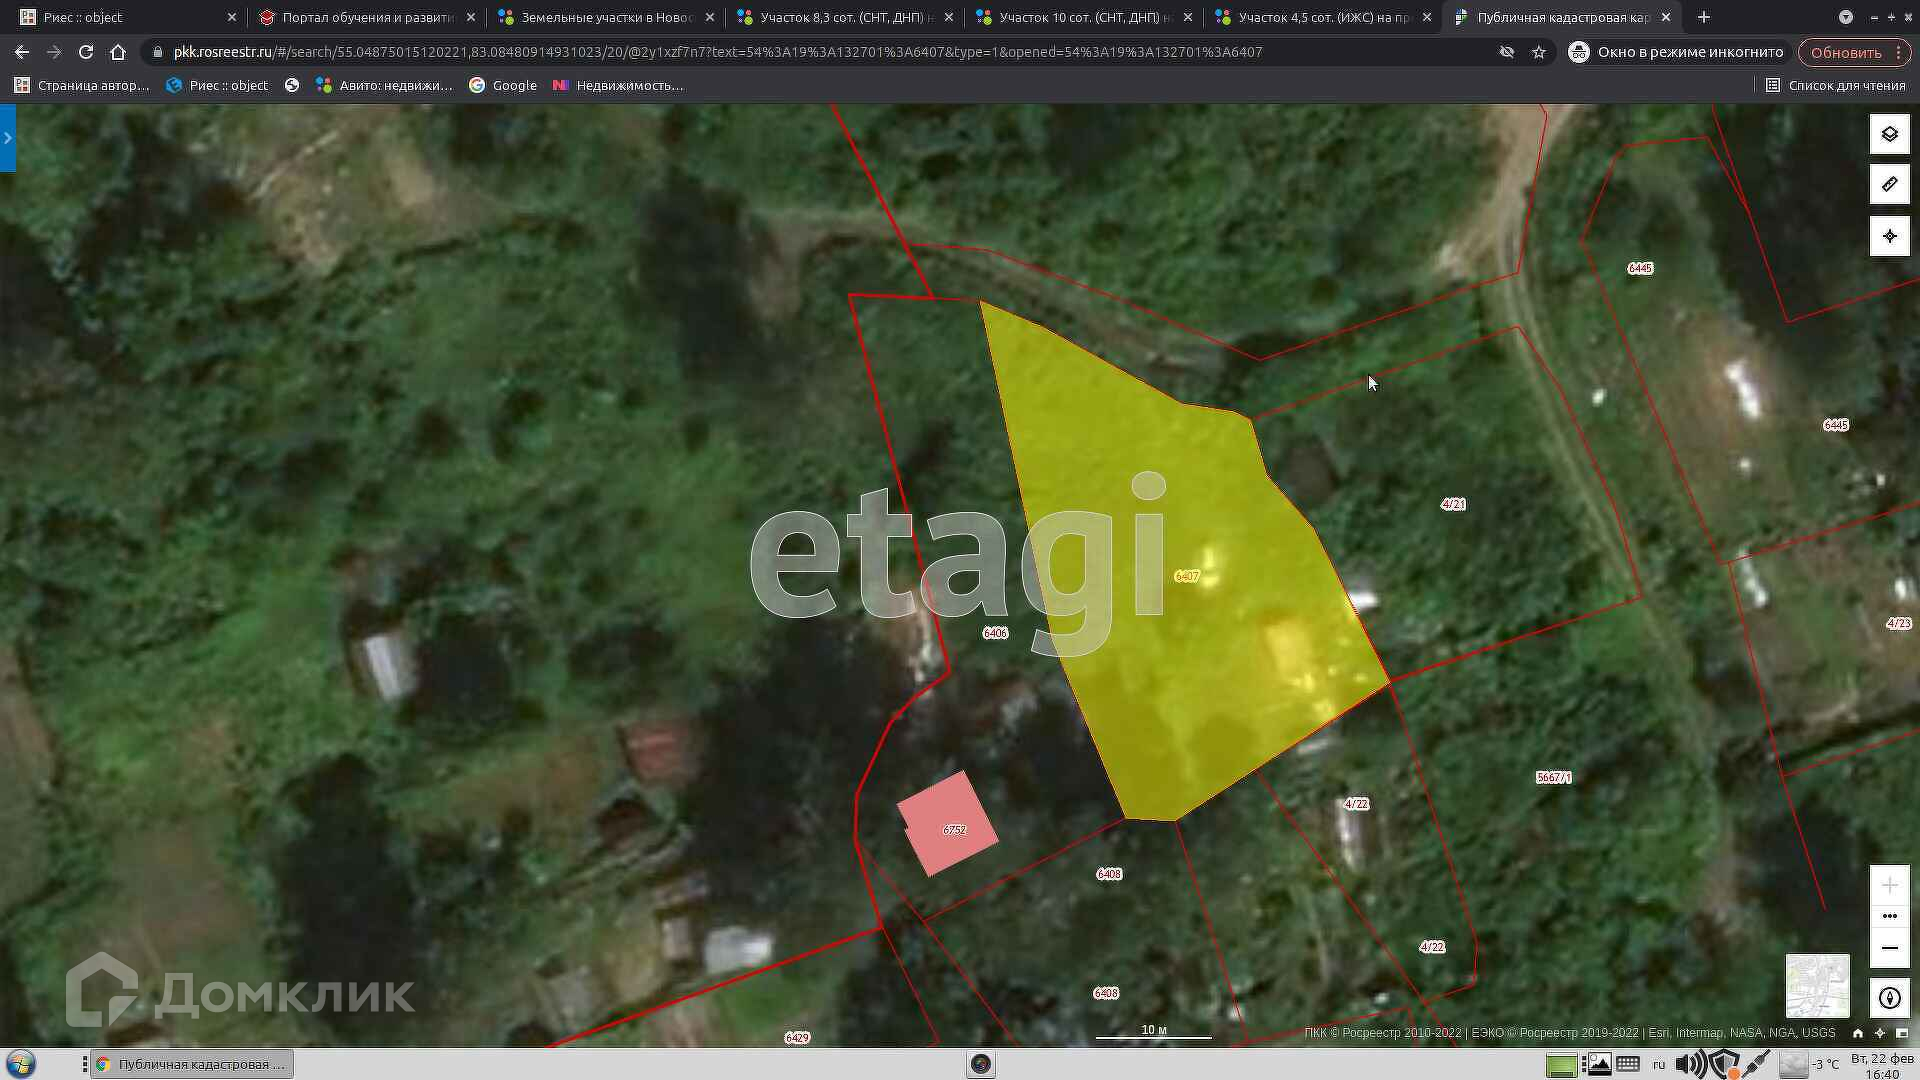Viewport: 1920px width, 1080px height.
Task: Bookmark this page with the star icon
Action: pyautogui.click(x=1539, y=52)
